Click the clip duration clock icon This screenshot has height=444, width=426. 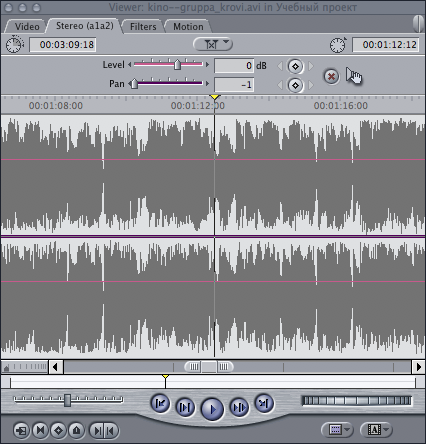tap(15, 44)
